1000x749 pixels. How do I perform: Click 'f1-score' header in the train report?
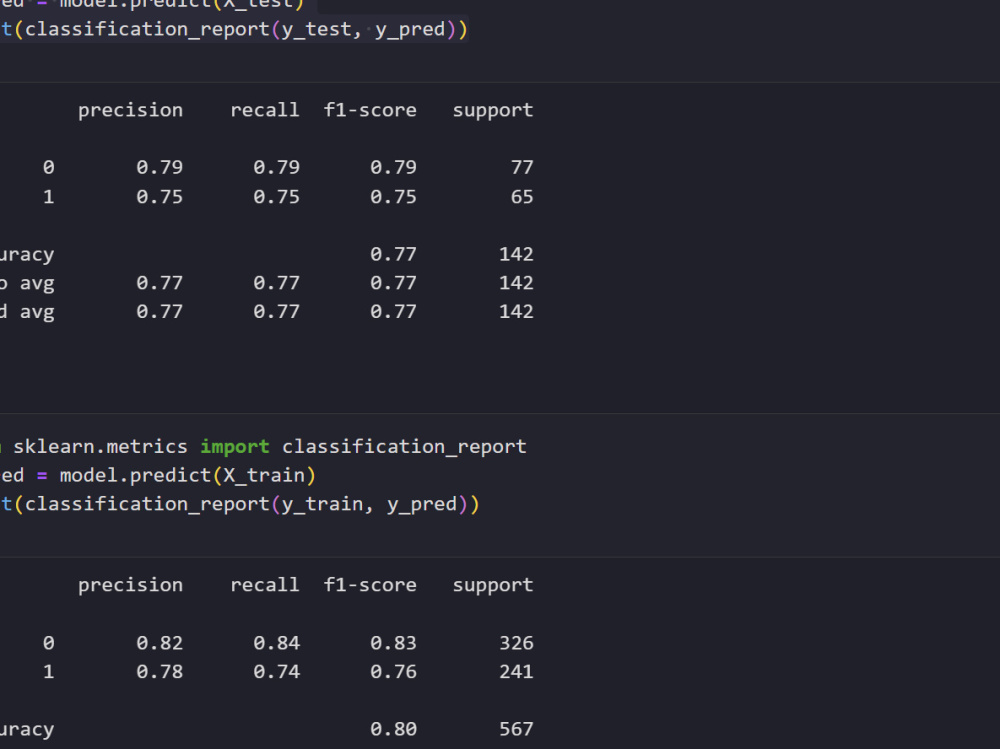click(x=370, y=585)
